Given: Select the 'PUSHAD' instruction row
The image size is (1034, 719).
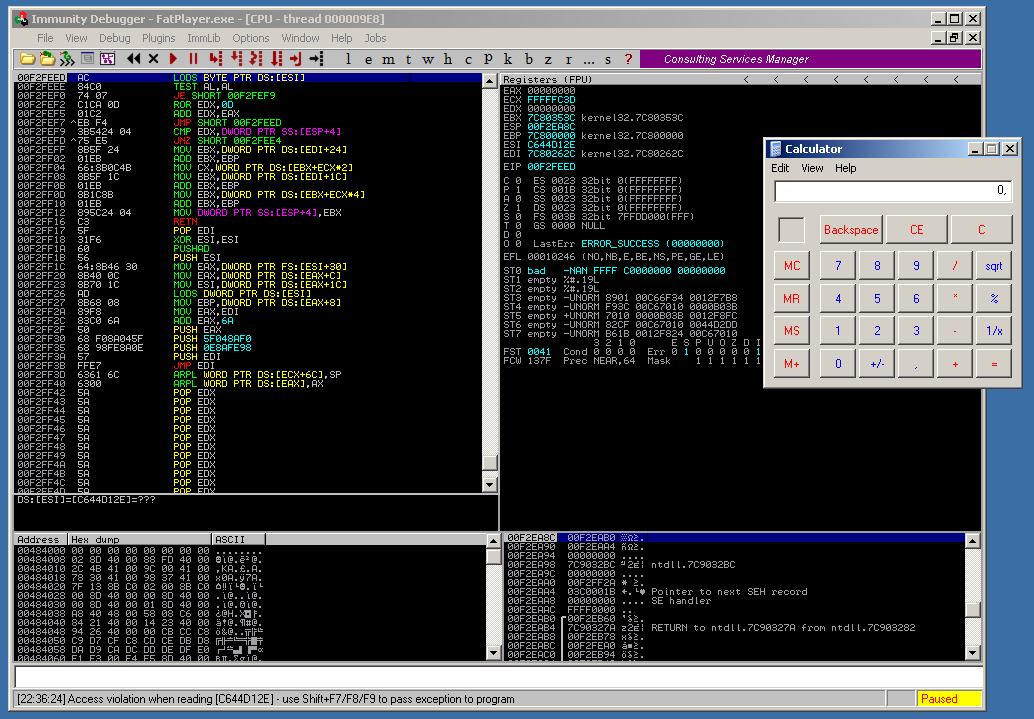Looking at the screenshot, I should pos(248,249).
